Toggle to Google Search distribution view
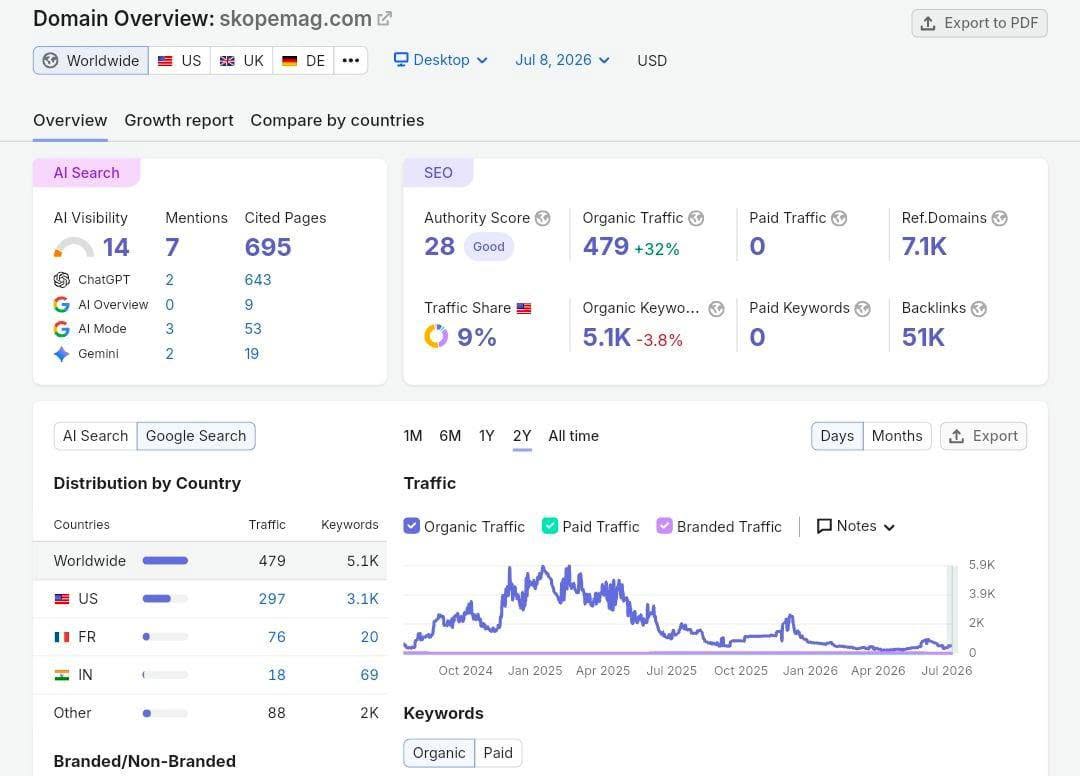The width and height of the screenshot is (1080, 776). tap(196, 437)
